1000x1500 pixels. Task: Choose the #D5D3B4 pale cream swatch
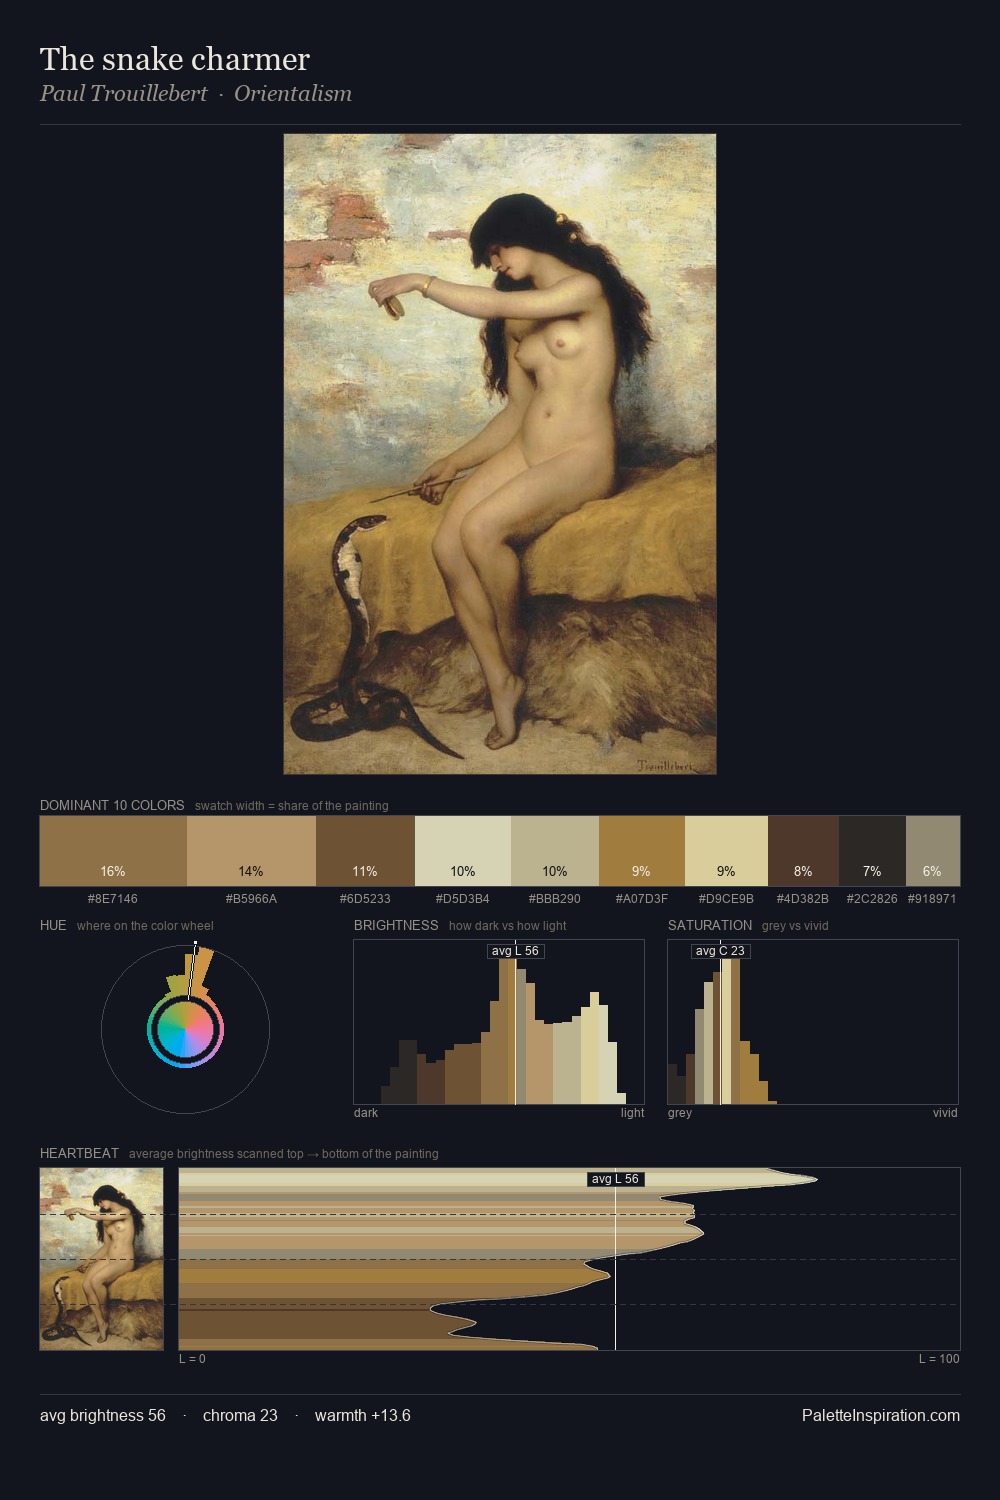click(463, 851)
